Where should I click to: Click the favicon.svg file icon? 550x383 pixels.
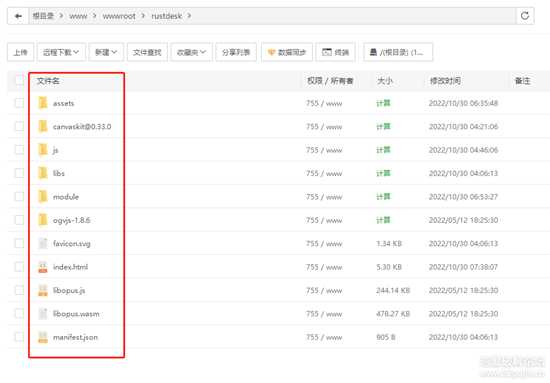coord(43,243)
